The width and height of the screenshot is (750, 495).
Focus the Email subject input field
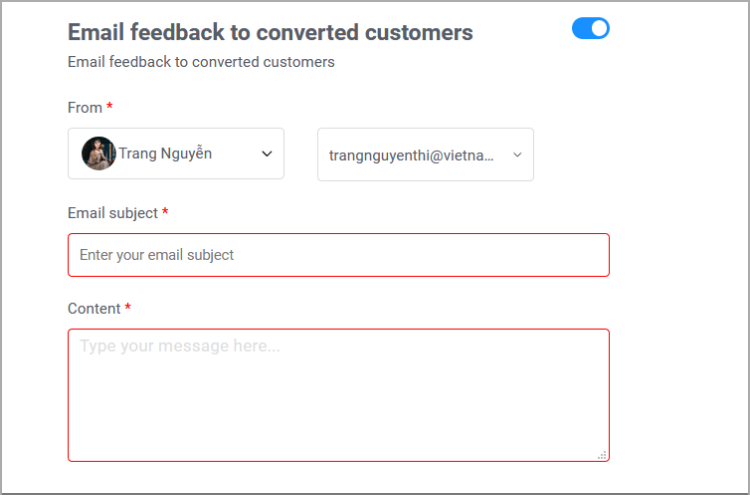[x=339, y=255]
